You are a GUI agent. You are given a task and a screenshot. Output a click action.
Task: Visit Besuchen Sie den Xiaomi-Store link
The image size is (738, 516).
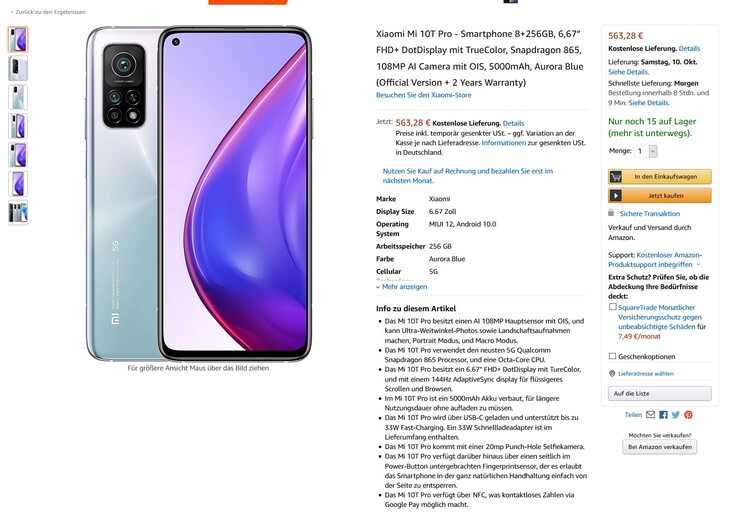(x=423, y=95)
